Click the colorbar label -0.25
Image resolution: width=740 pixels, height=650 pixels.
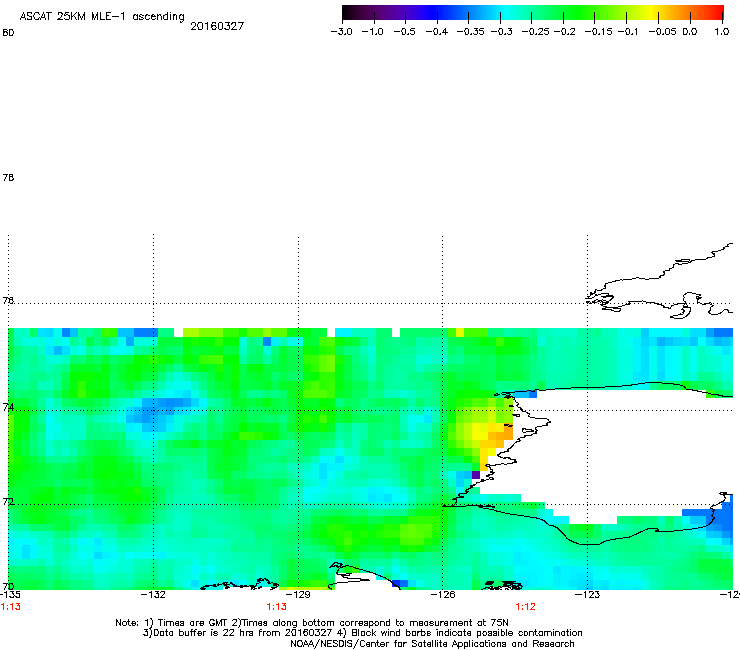(535, 32)
